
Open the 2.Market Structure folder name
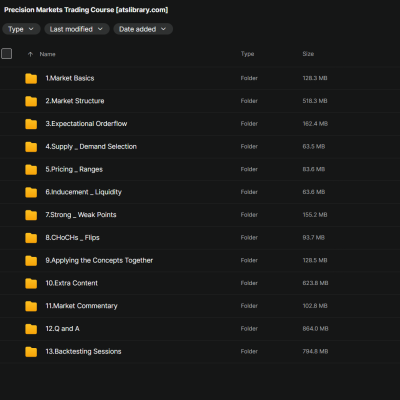[x=75, y=101]
